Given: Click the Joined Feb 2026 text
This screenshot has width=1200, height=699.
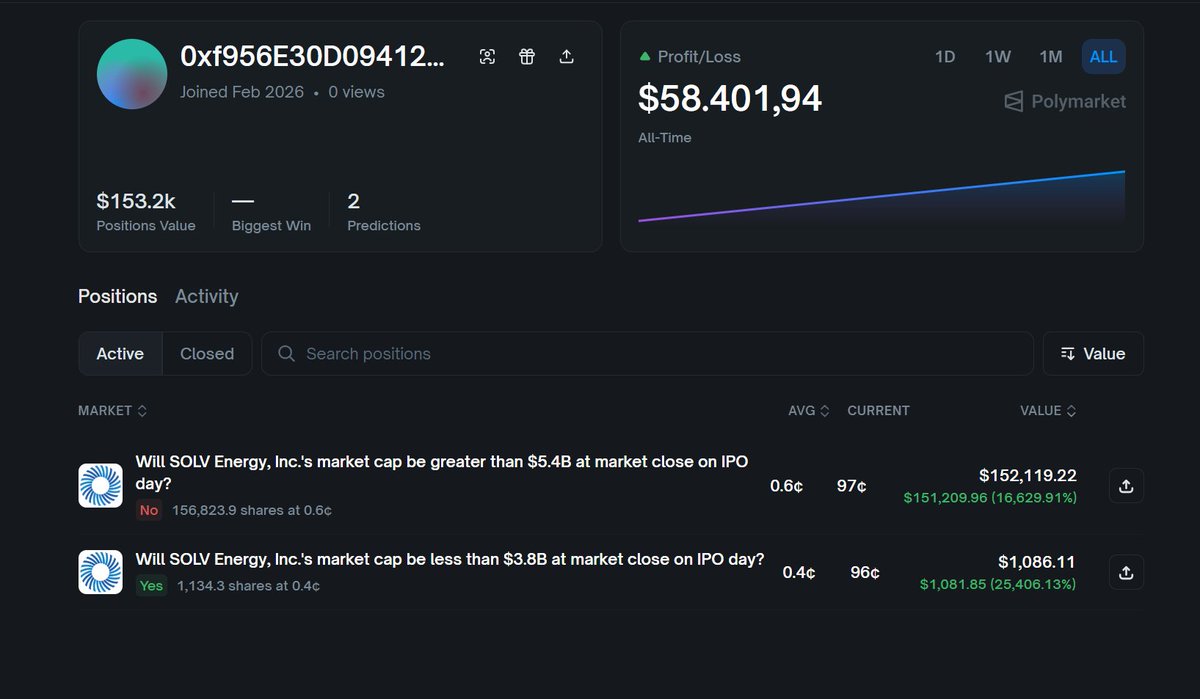Looking at the screenshot, I should pos(242,92).
